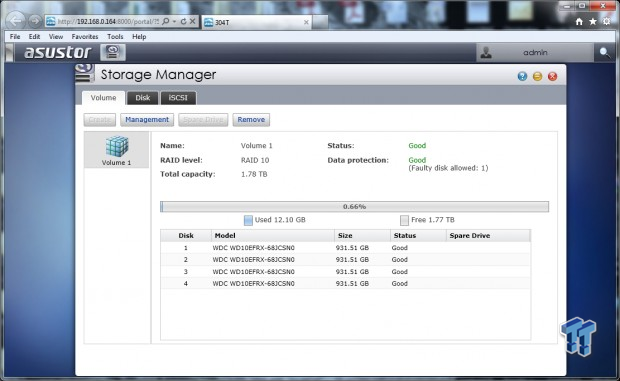Click the Management button
This screenshot has height=381, width=620.
(147, 119)
